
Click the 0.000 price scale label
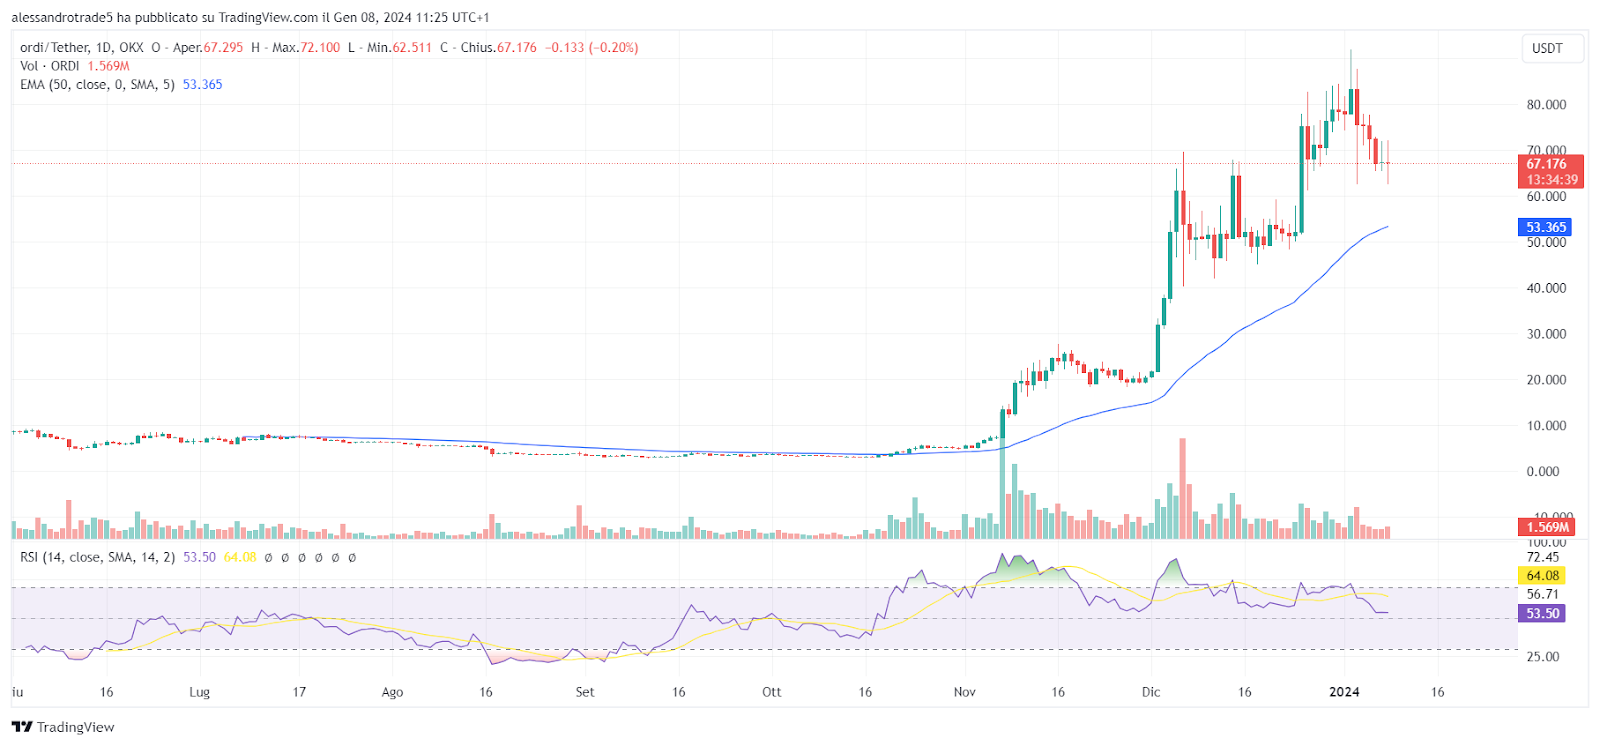[x=1543, y=472]
